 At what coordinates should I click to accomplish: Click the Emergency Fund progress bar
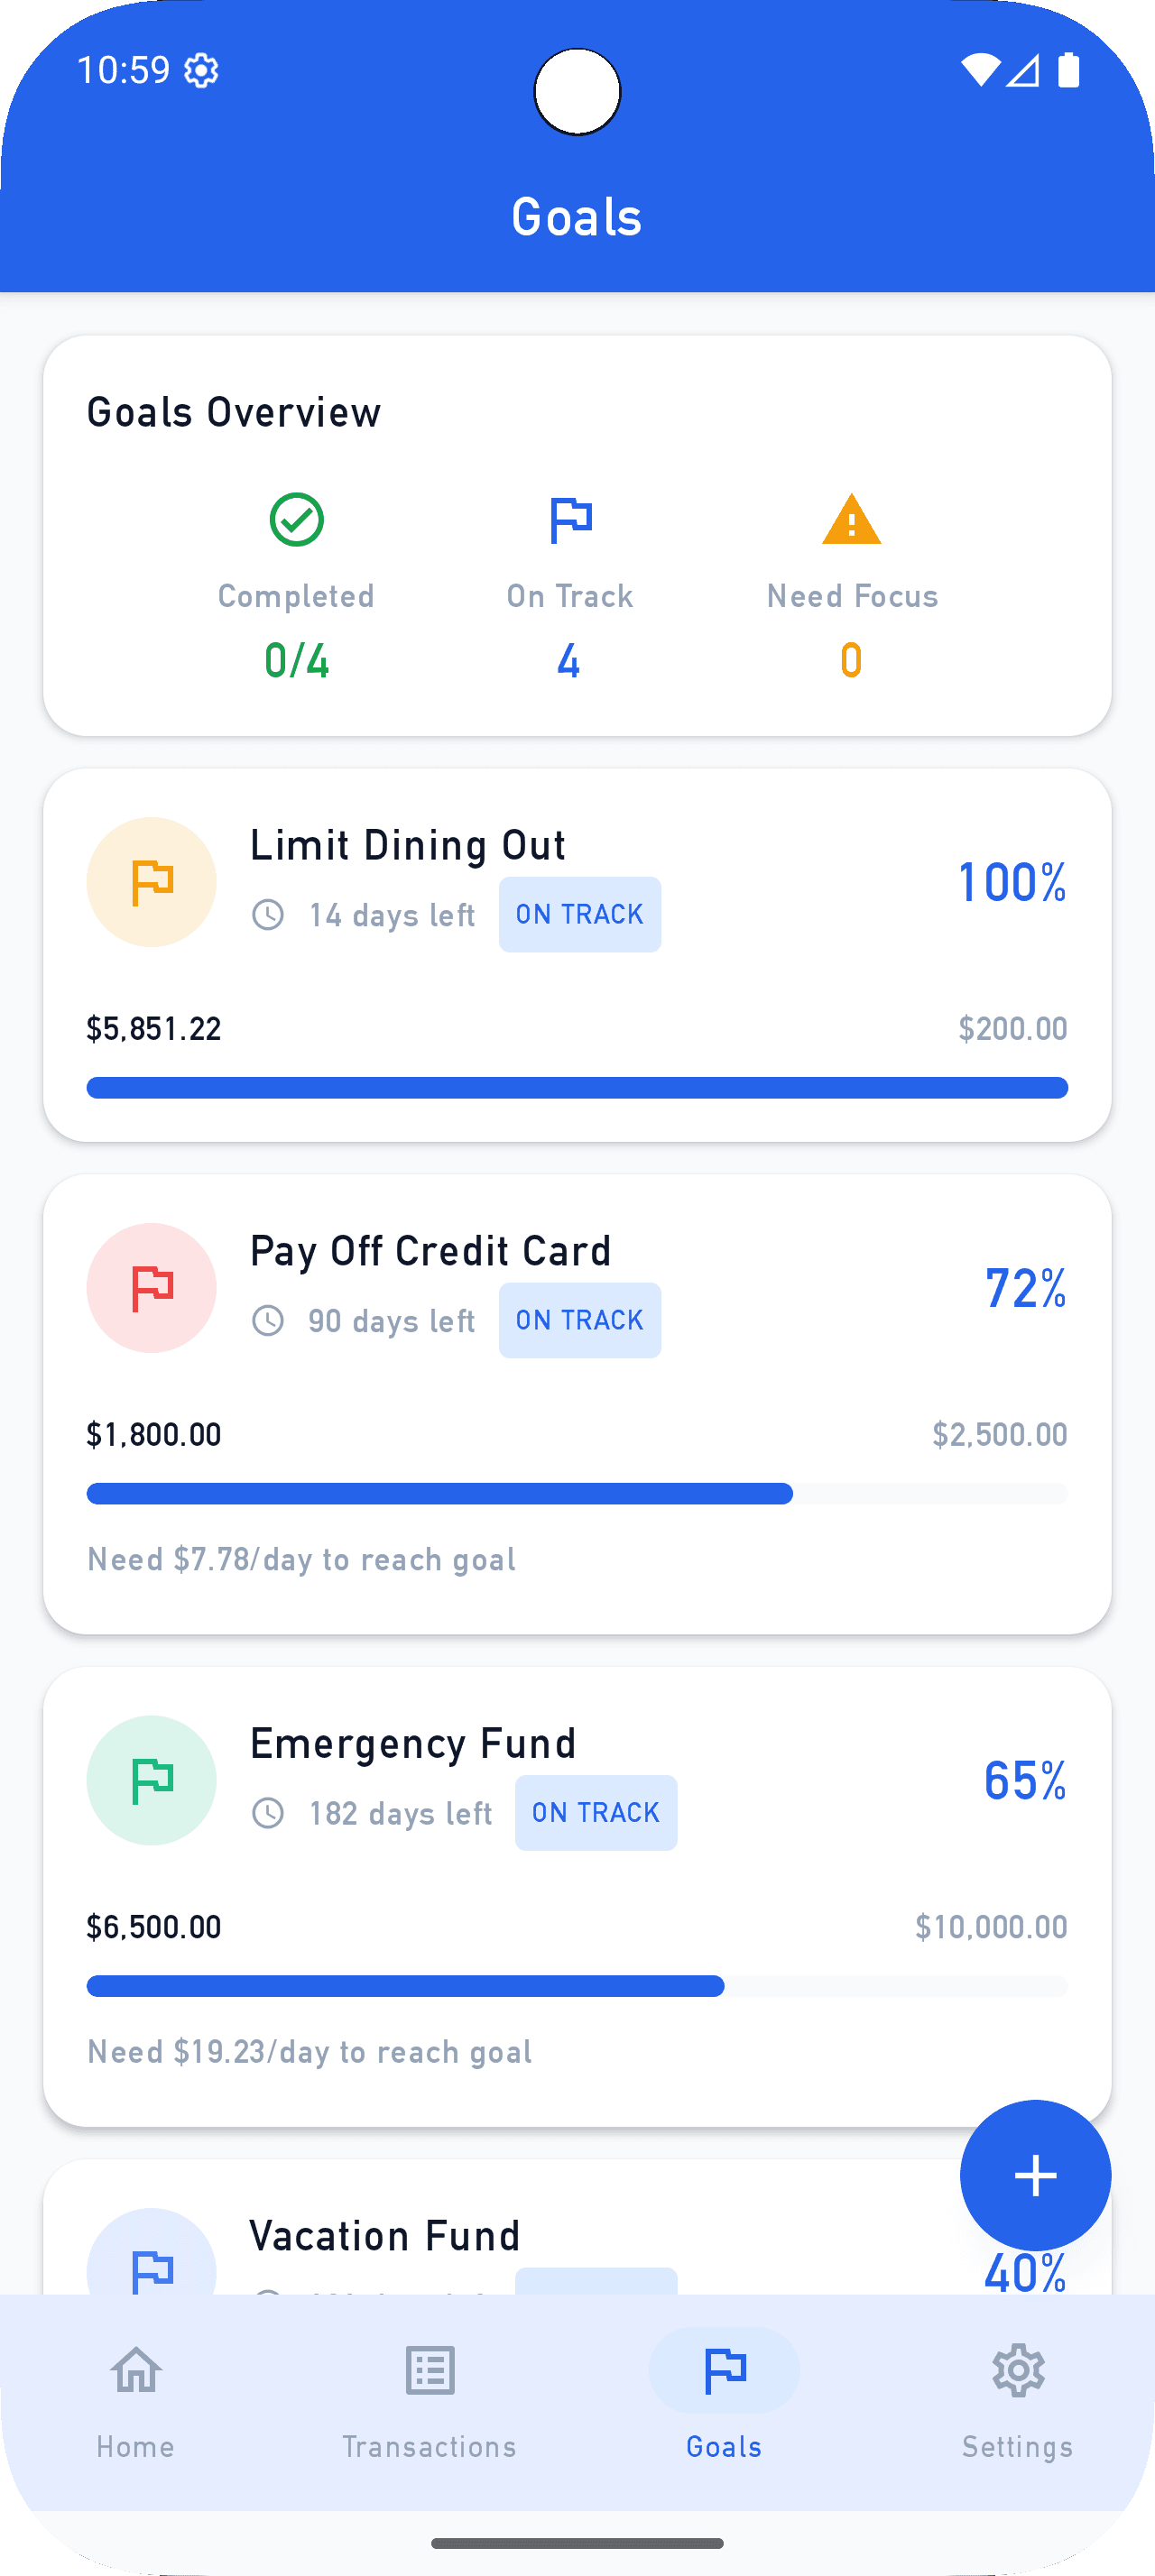[x=577, y=1986]
